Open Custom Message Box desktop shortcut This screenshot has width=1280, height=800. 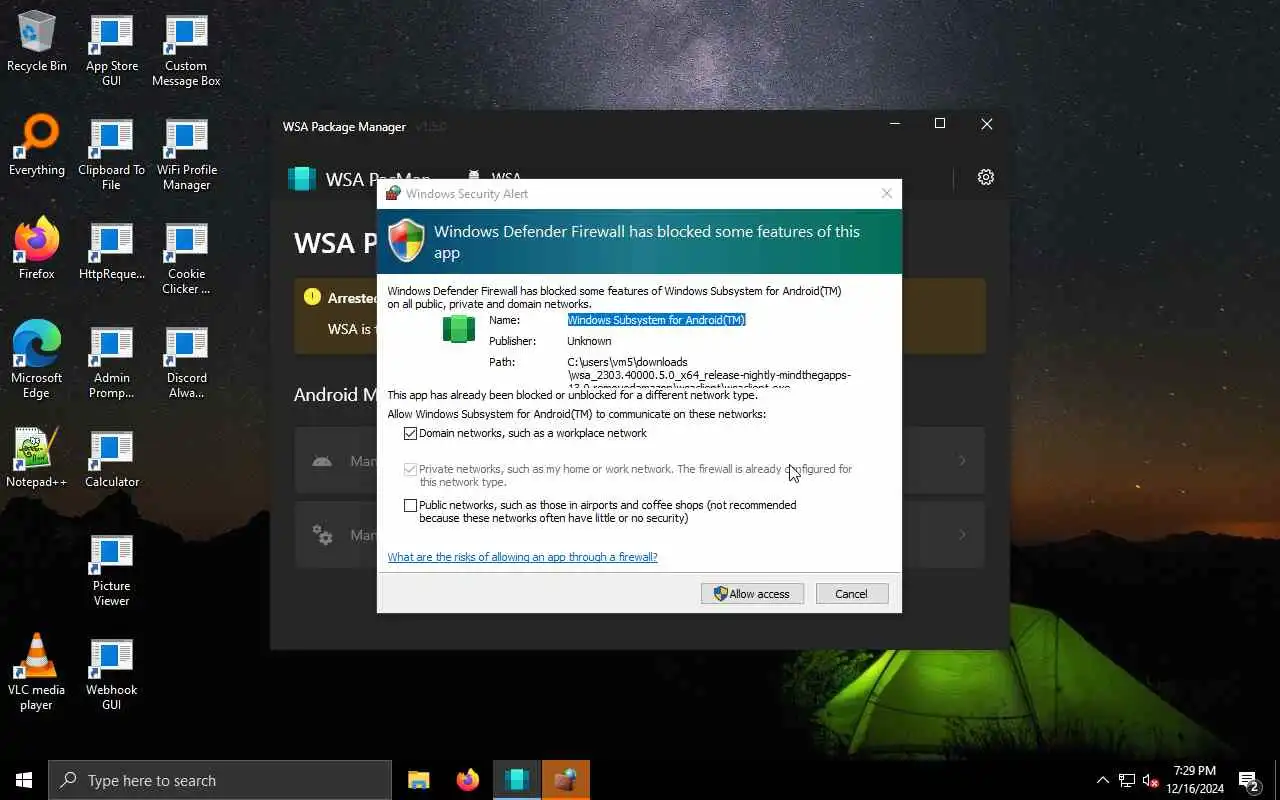click(186, 50)
